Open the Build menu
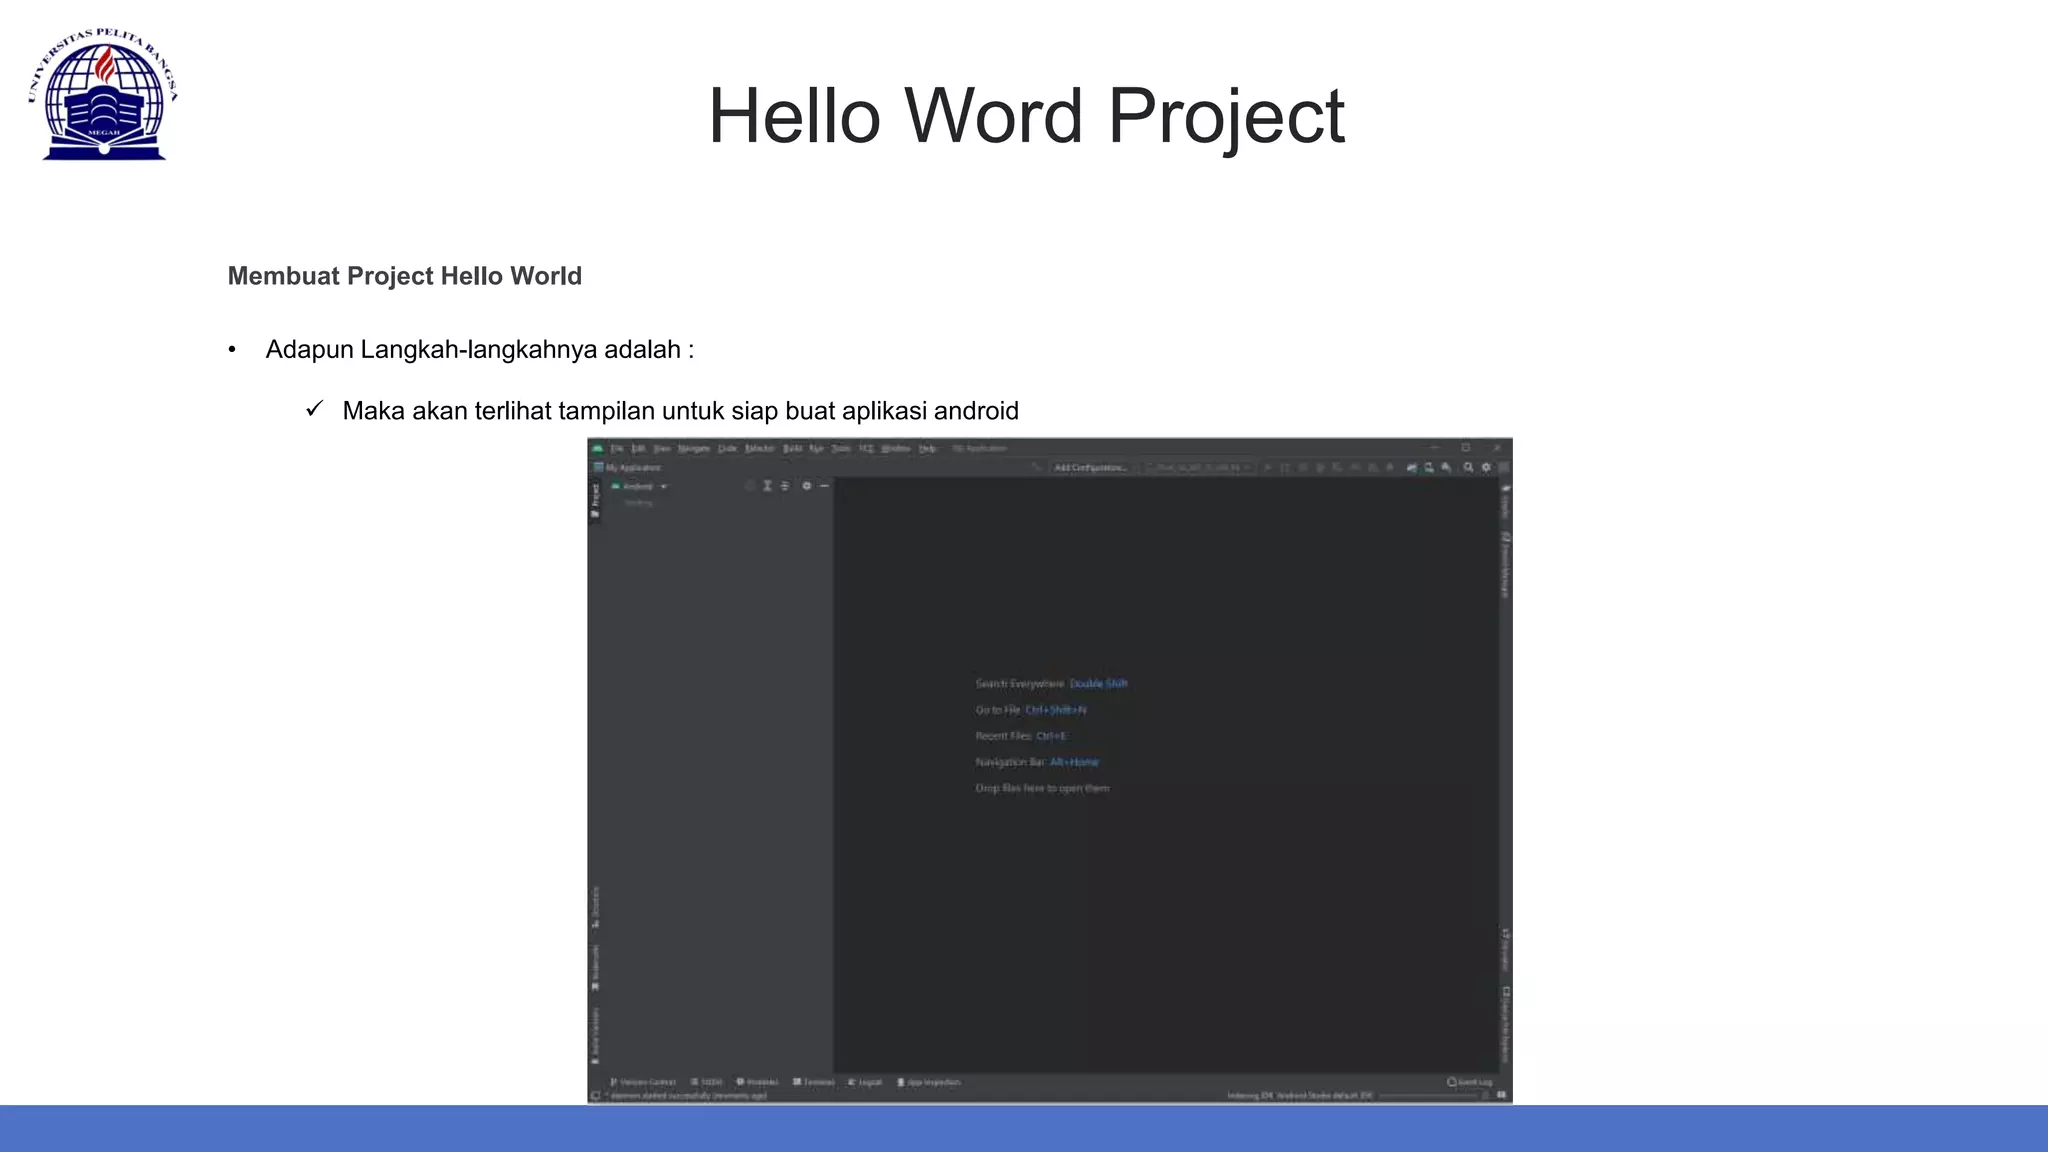2048x1152 pixels. click(792, 448)
